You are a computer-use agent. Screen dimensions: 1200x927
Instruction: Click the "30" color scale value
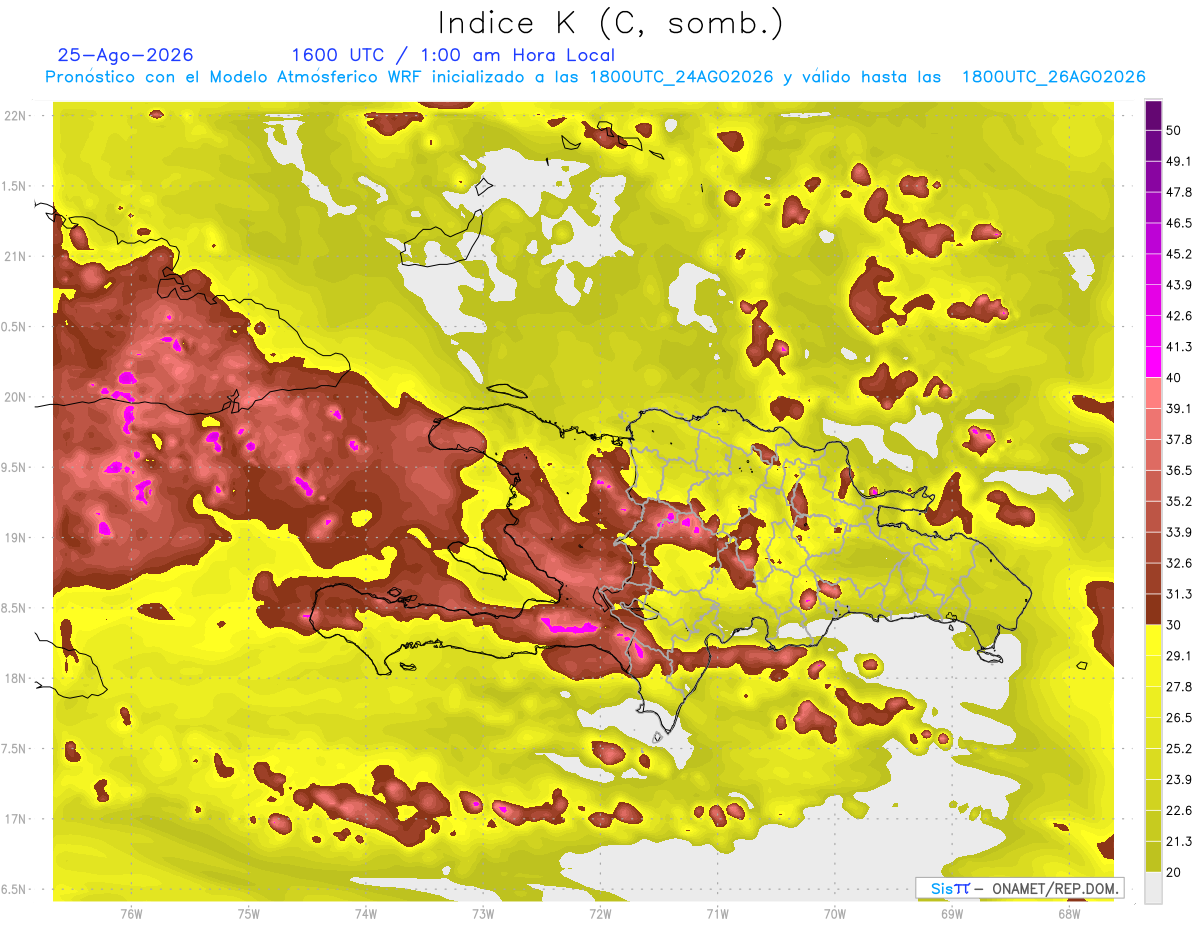click(1175, 625)
